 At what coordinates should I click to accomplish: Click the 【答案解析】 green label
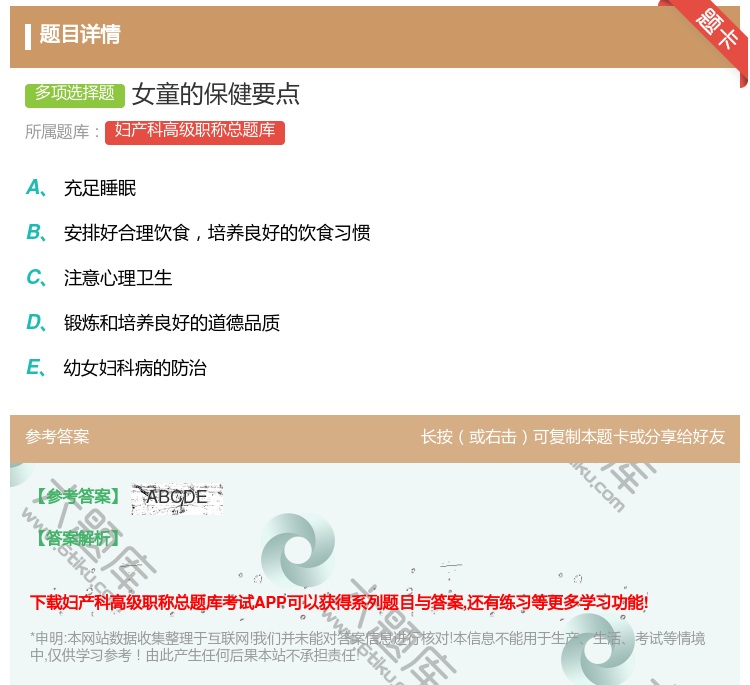[x=78, y=538]
